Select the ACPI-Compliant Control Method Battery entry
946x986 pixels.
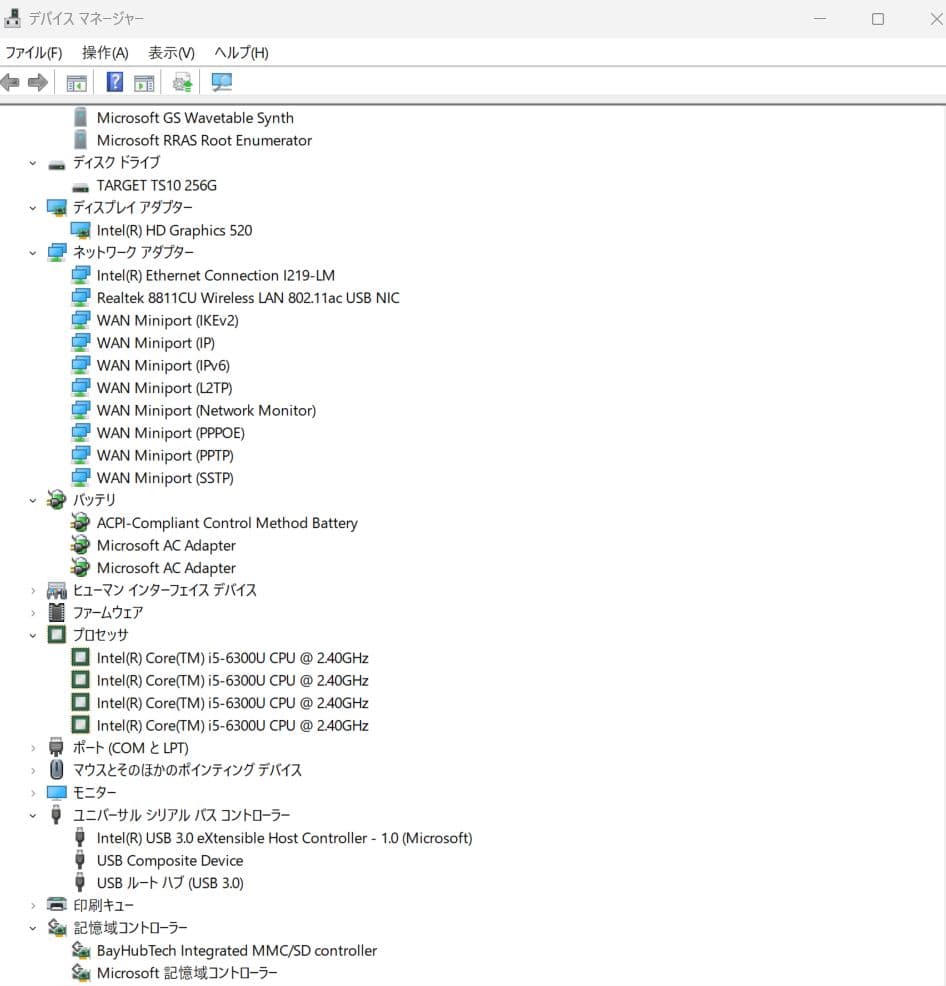[x=226, y=522]
